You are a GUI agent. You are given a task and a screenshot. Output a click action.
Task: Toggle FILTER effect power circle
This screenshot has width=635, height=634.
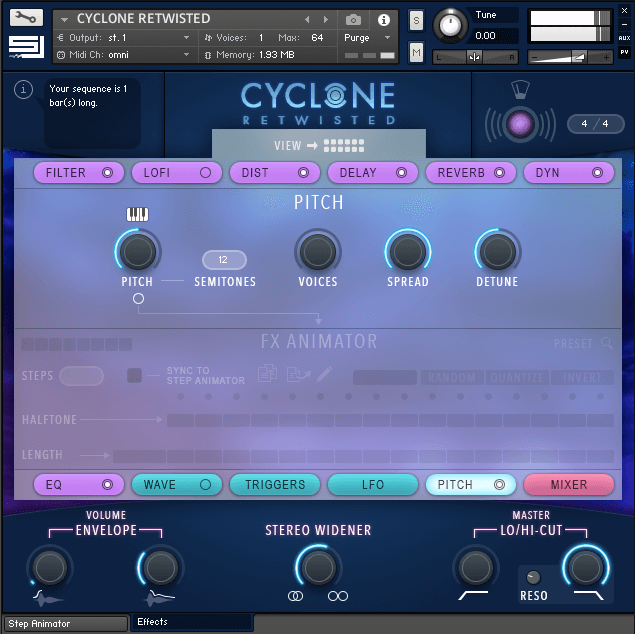pyautogui.click(x=107, y=173)
